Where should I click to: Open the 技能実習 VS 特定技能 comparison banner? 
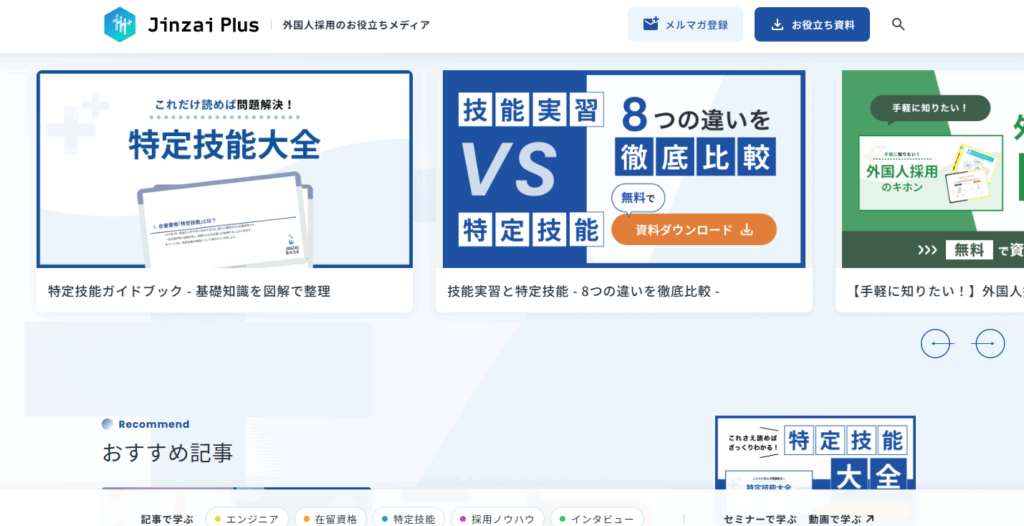pyautogui.click(x=623, y=169)
